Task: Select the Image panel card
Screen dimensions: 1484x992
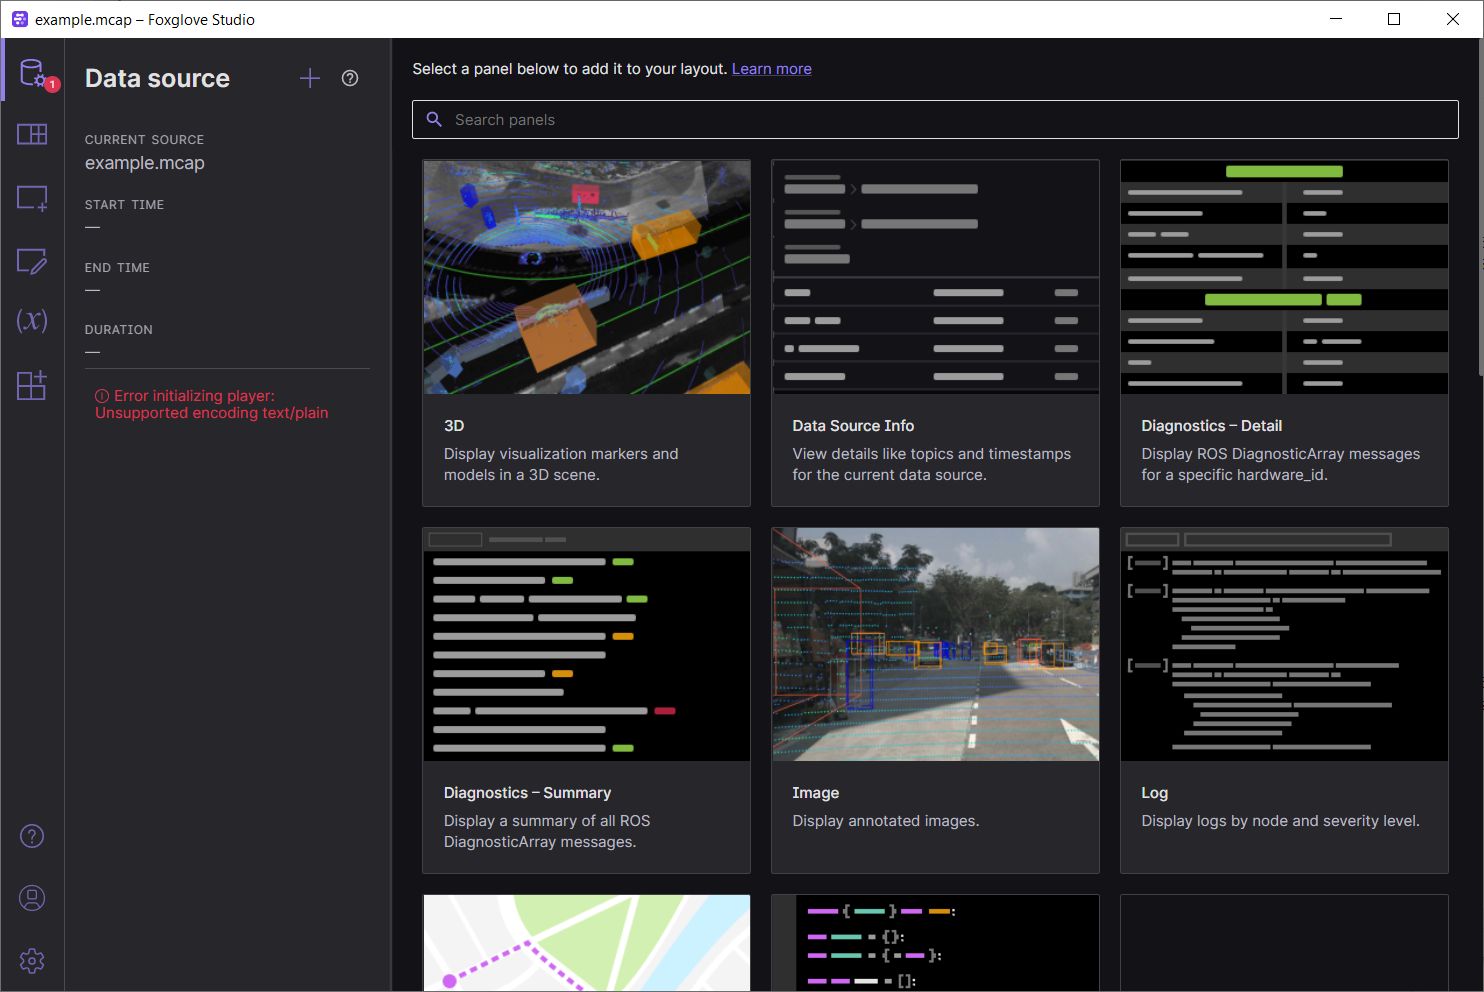Action: (935, 700)
